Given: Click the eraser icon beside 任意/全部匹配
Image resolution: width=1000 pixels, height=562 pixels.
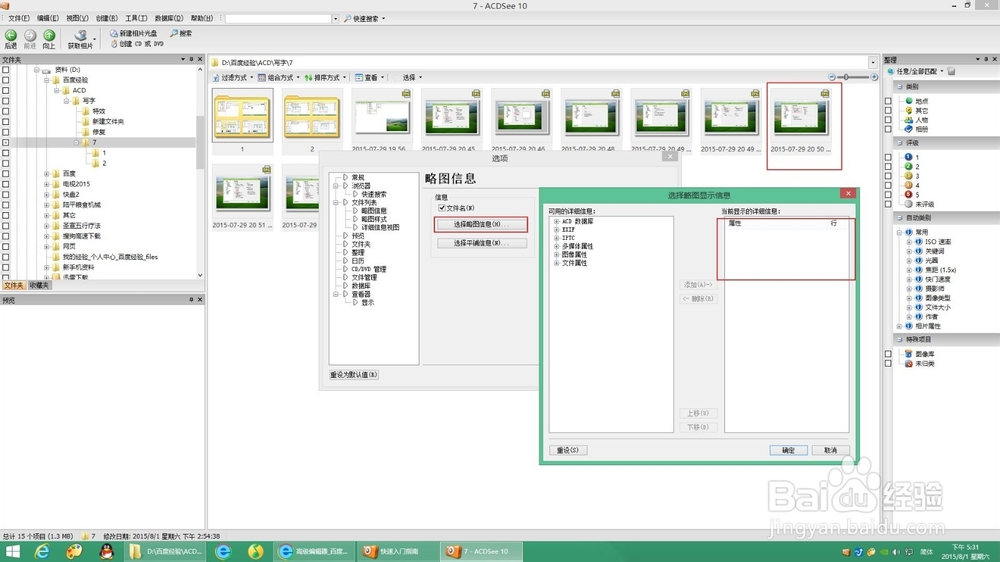Looking at the screenshot, I should click(952, 71).
